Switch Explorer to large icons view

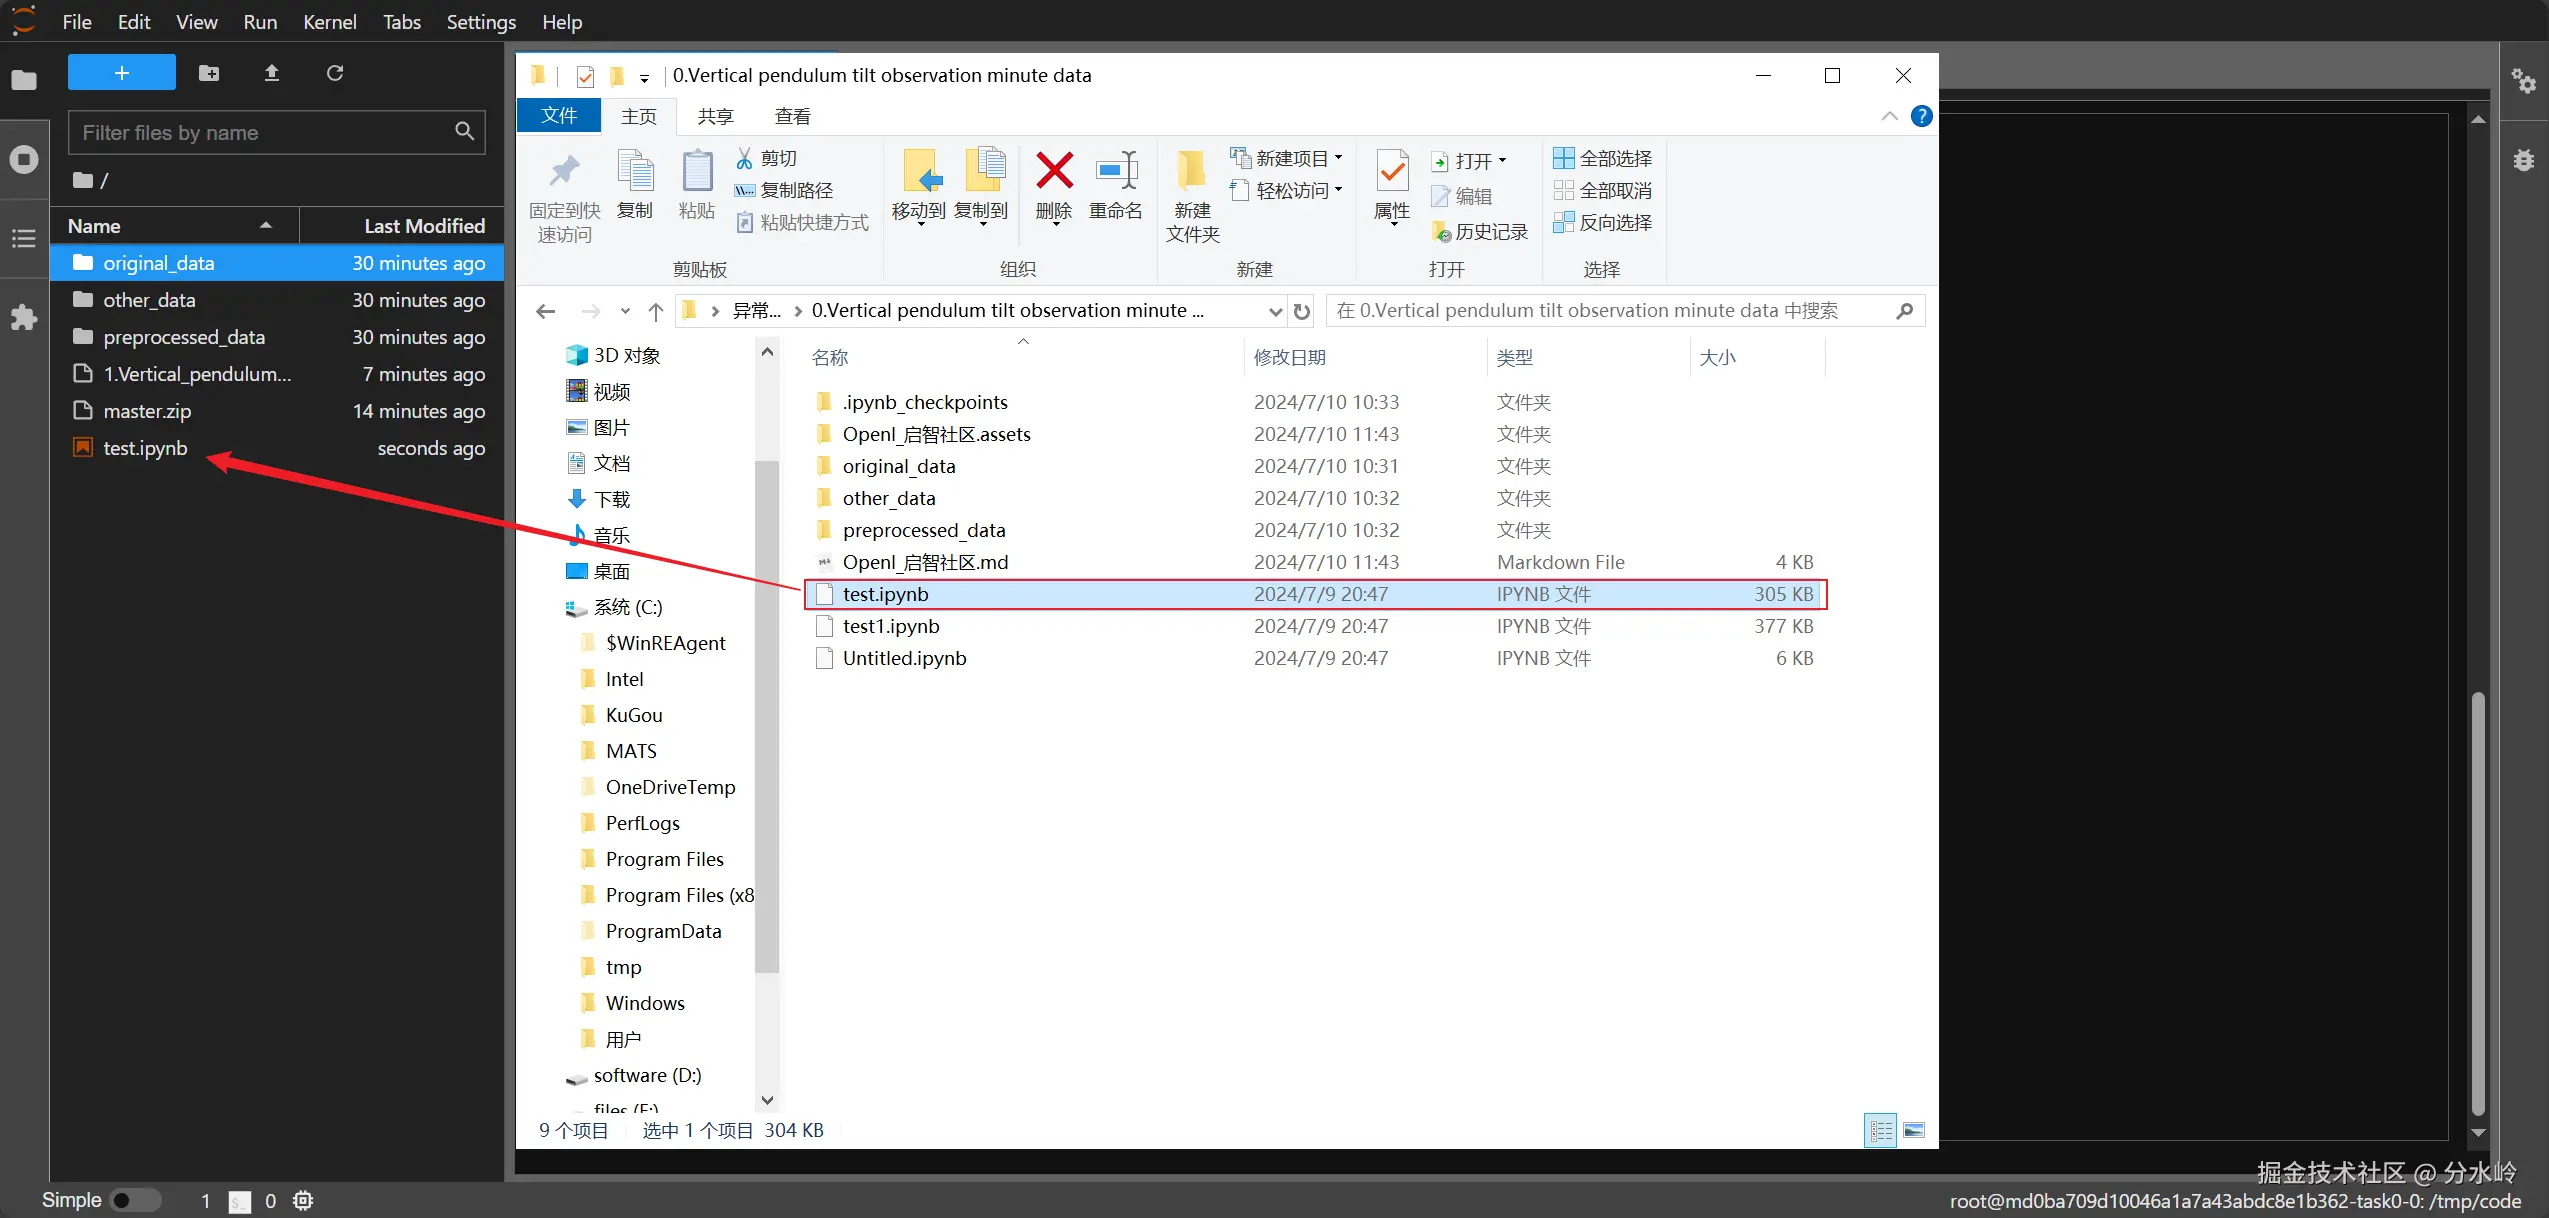tap(1914, 1130)
